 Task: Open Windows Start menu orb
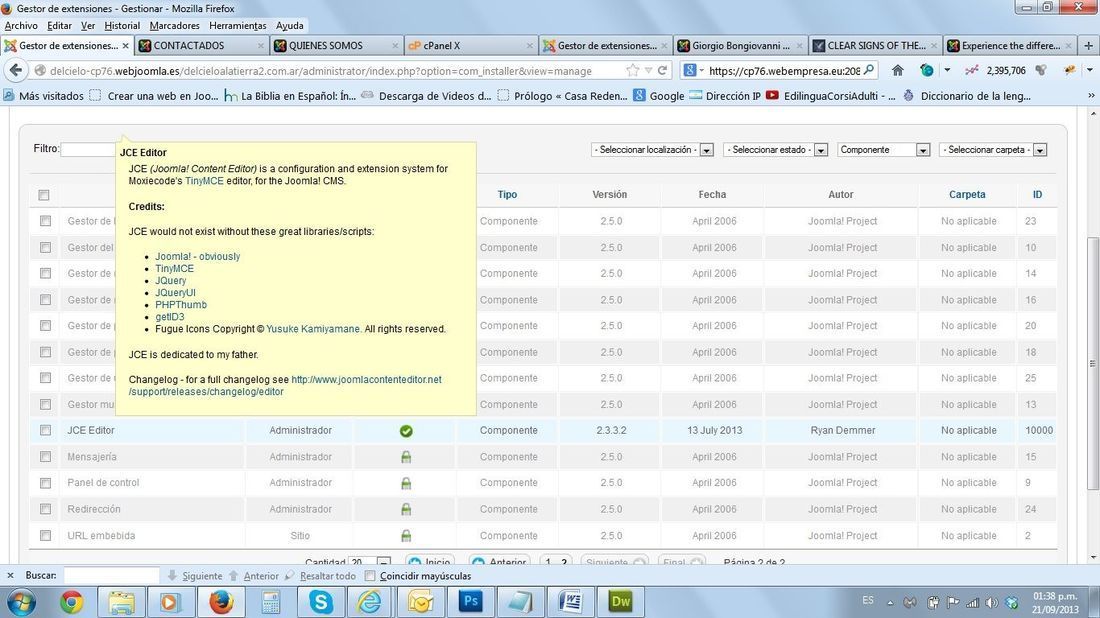pos(20,602)
